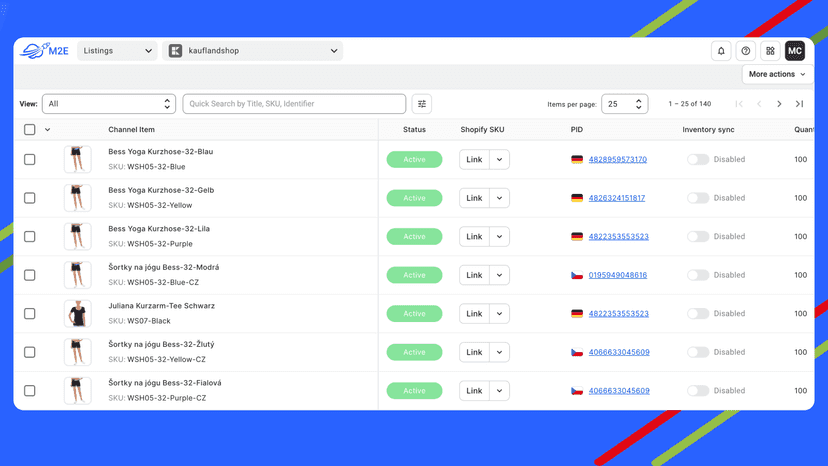The height and width of the screenshot is (466, 828).
Task: Expand bulk selection arrow beside header checkbox
Action: click(x=48, y=129)
